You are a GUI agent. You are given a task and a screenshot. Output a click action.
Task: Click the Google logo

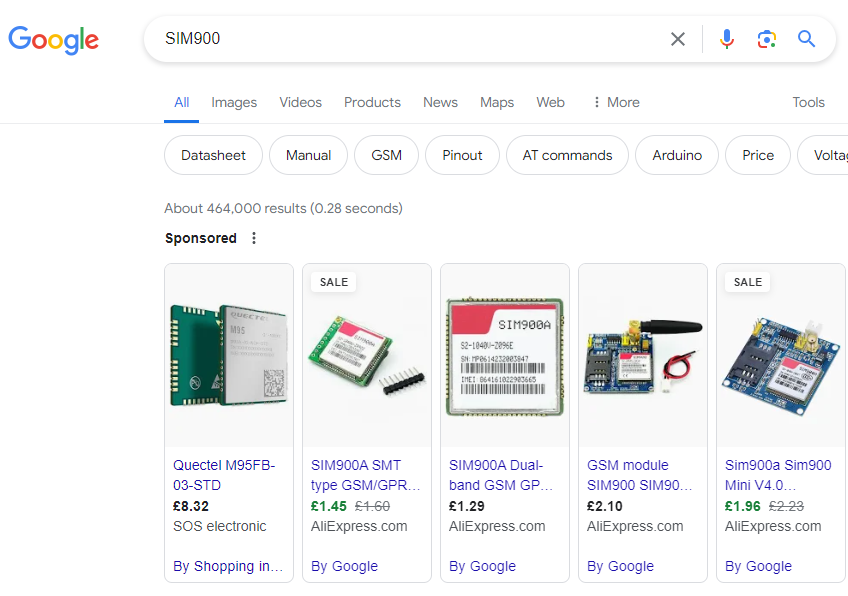(54, 39)
